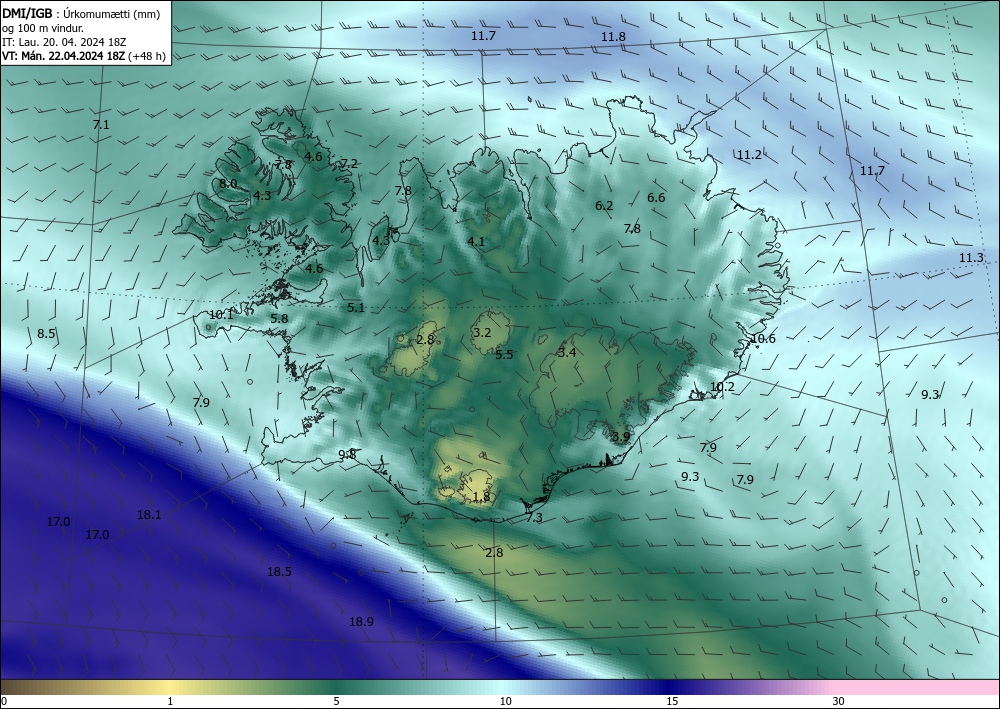The height and width of the screenshot is (709, 1000).
Task: Click the 1.8 value on the southern glacier
Action: [x=482, y=497]
